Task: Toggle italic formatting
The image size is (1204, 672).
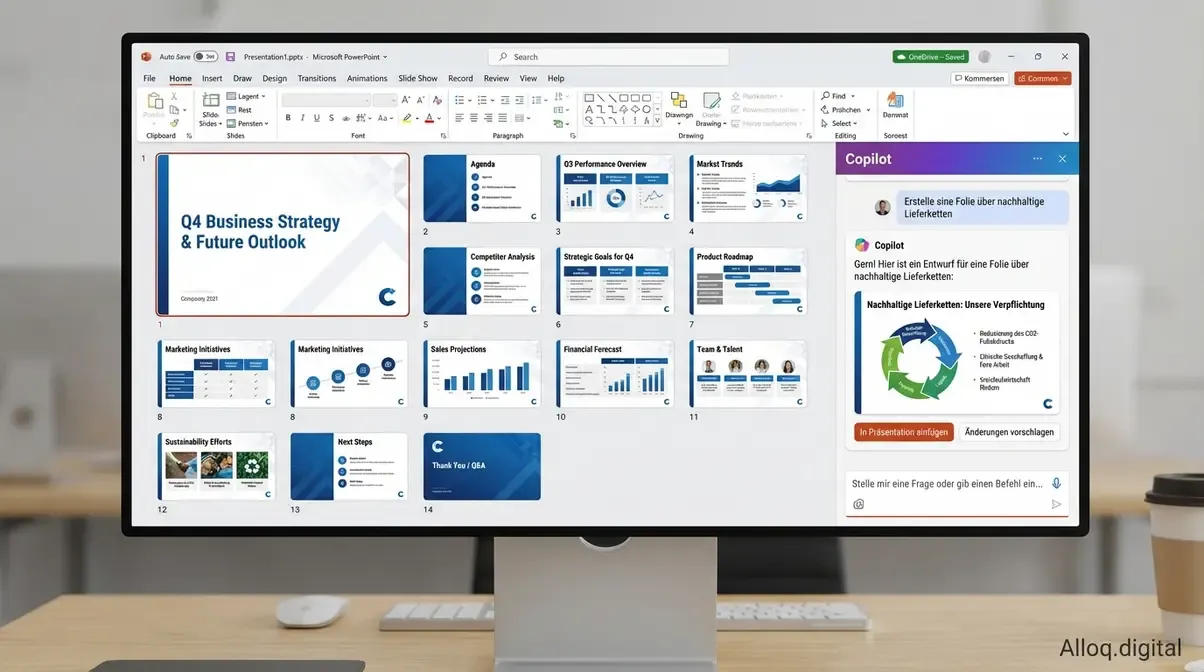Action: pos(303,118)
